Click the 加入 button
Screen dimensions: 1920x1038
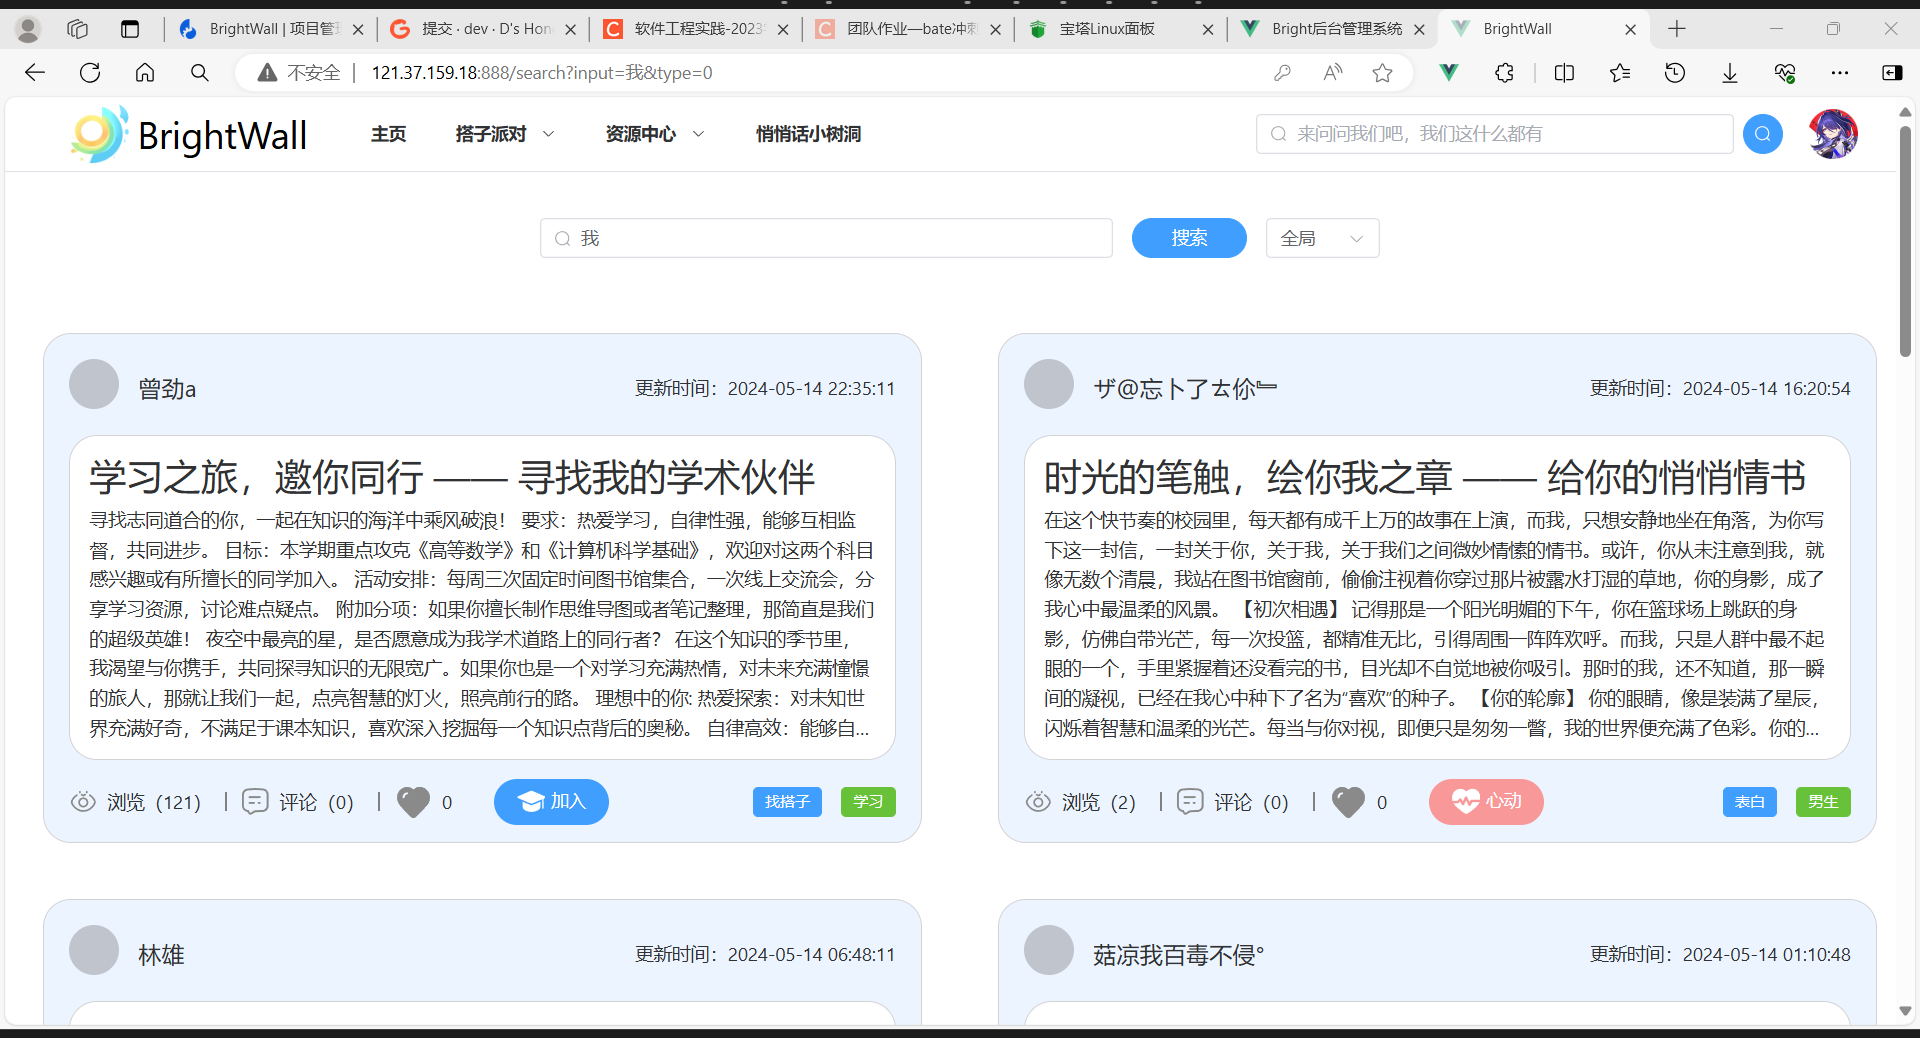coord(551,802)
